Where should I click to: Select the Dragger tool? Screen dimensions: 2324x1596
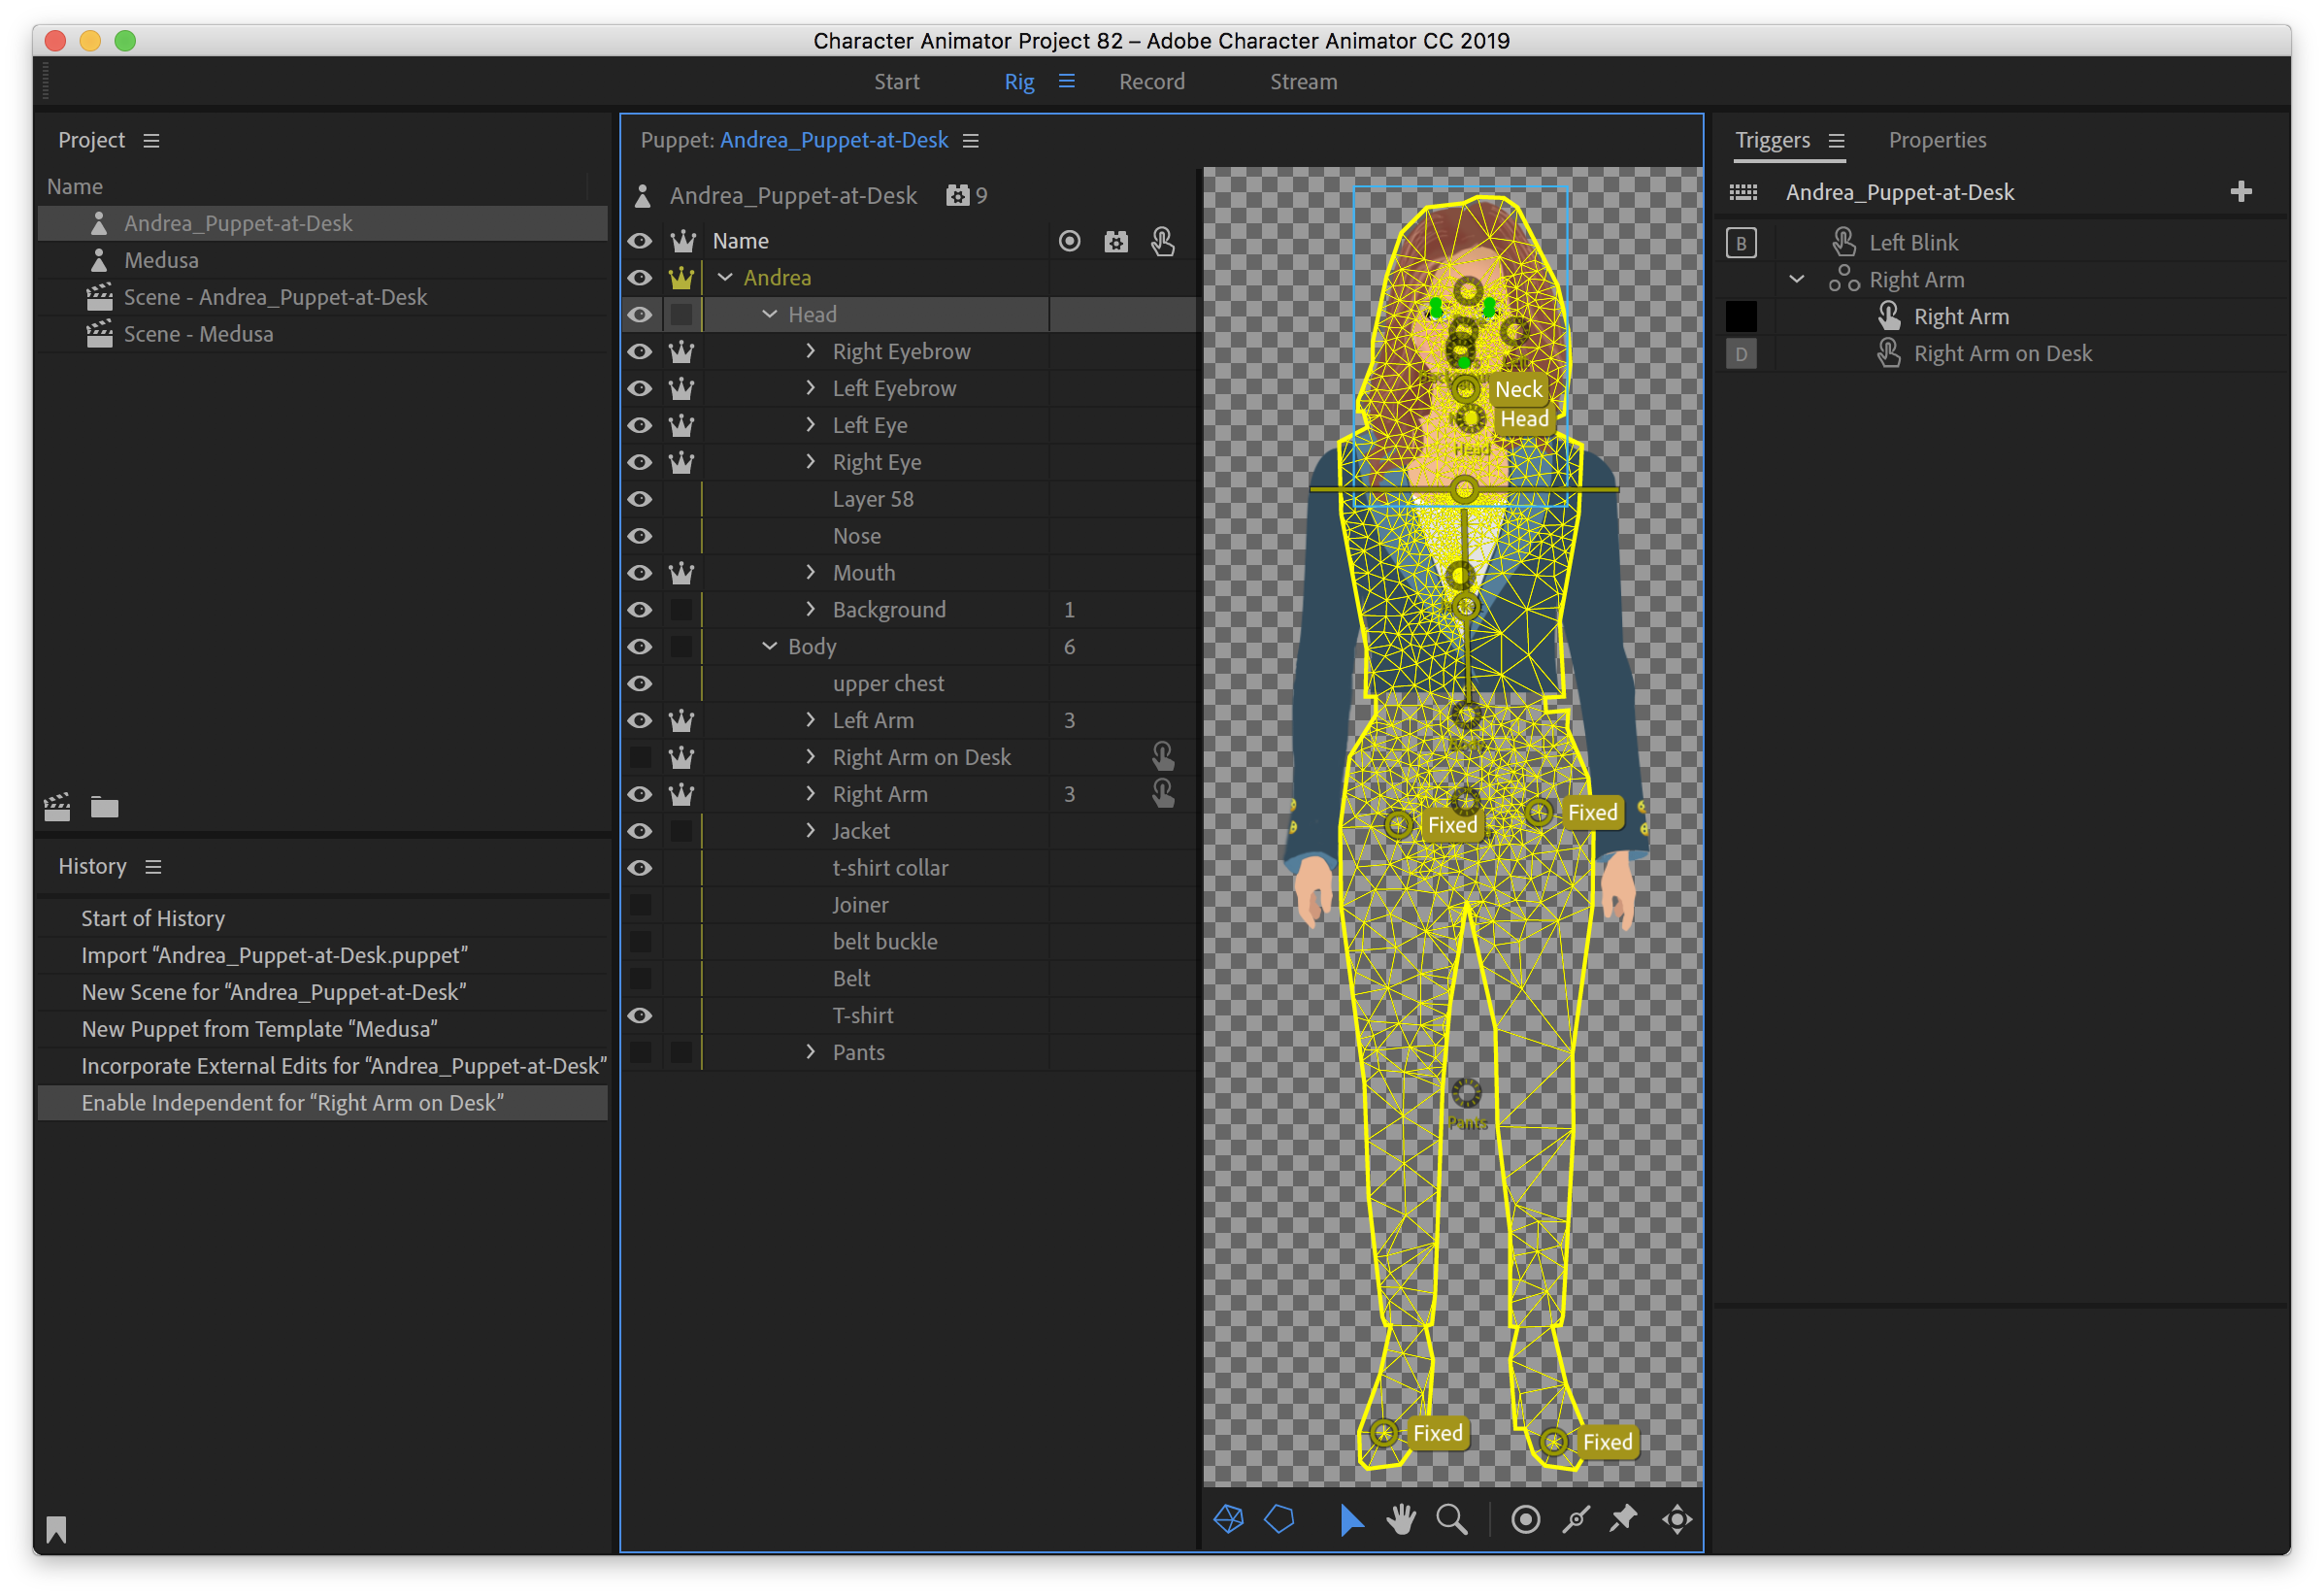point(1677,1519)
